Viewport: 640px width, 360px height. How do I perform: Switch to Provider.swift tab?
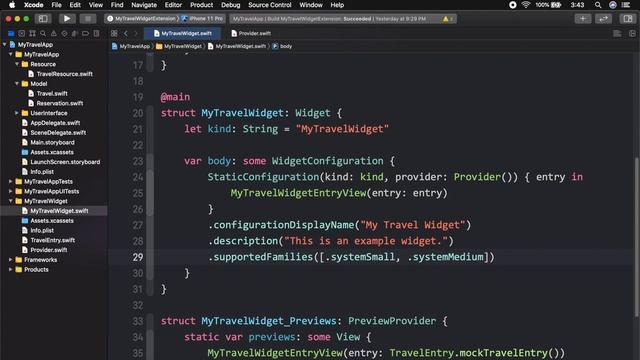coord(251,33)
